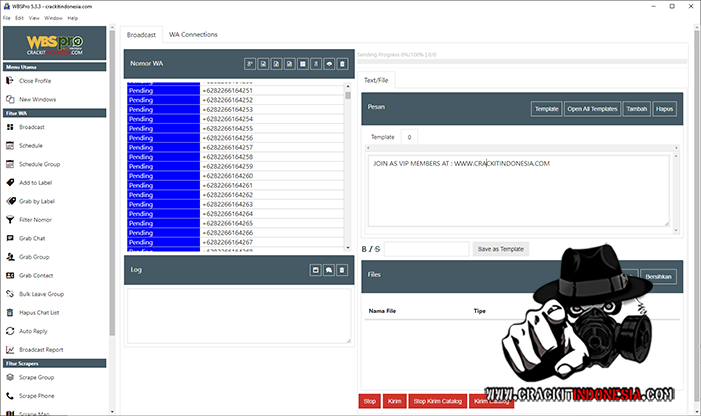The image size is (701, 416).
Task: Click the cloud icon in Nomor WA header
Action: [329, 64]
